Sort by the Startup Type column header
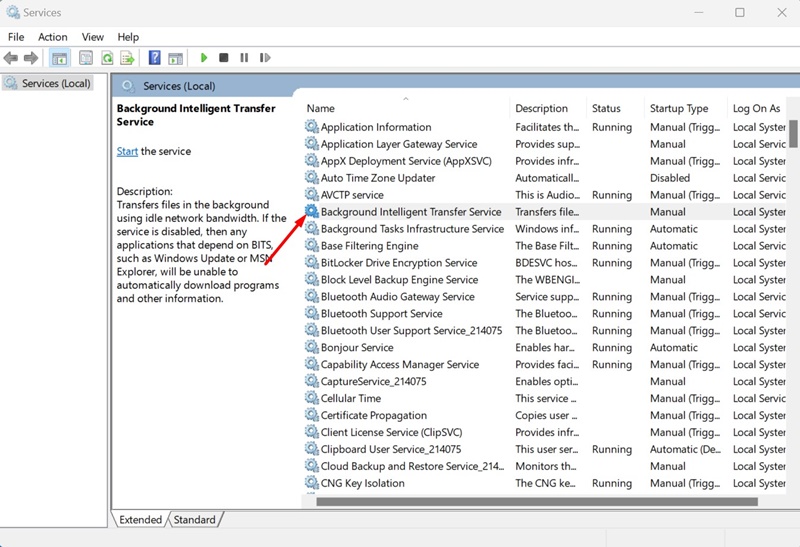This screenshot has height=547, width=800. 679,108
